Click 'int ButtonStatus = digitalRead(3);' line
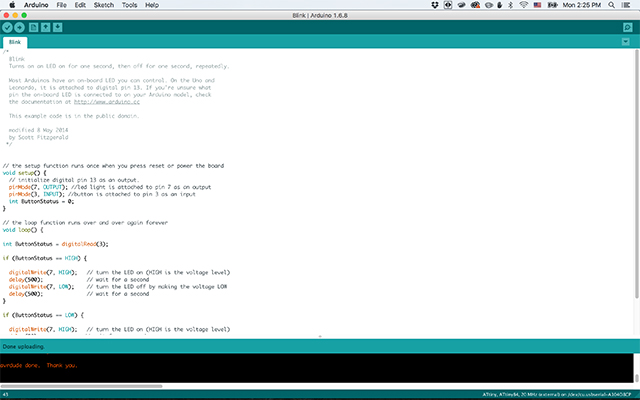The width and height of the screenshot is (640, 400). (x=56, y=244)
